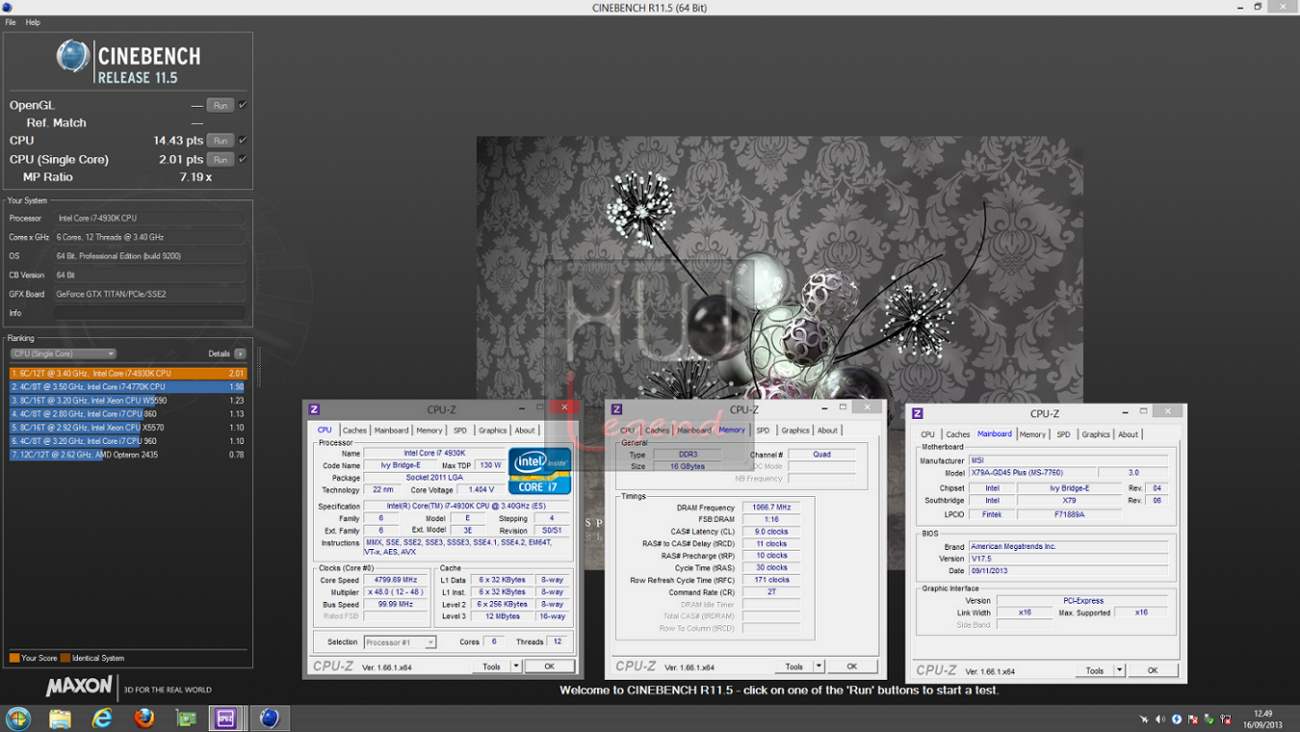Click Tools button in Memory-tab CPU-Z window

(793, 666)
